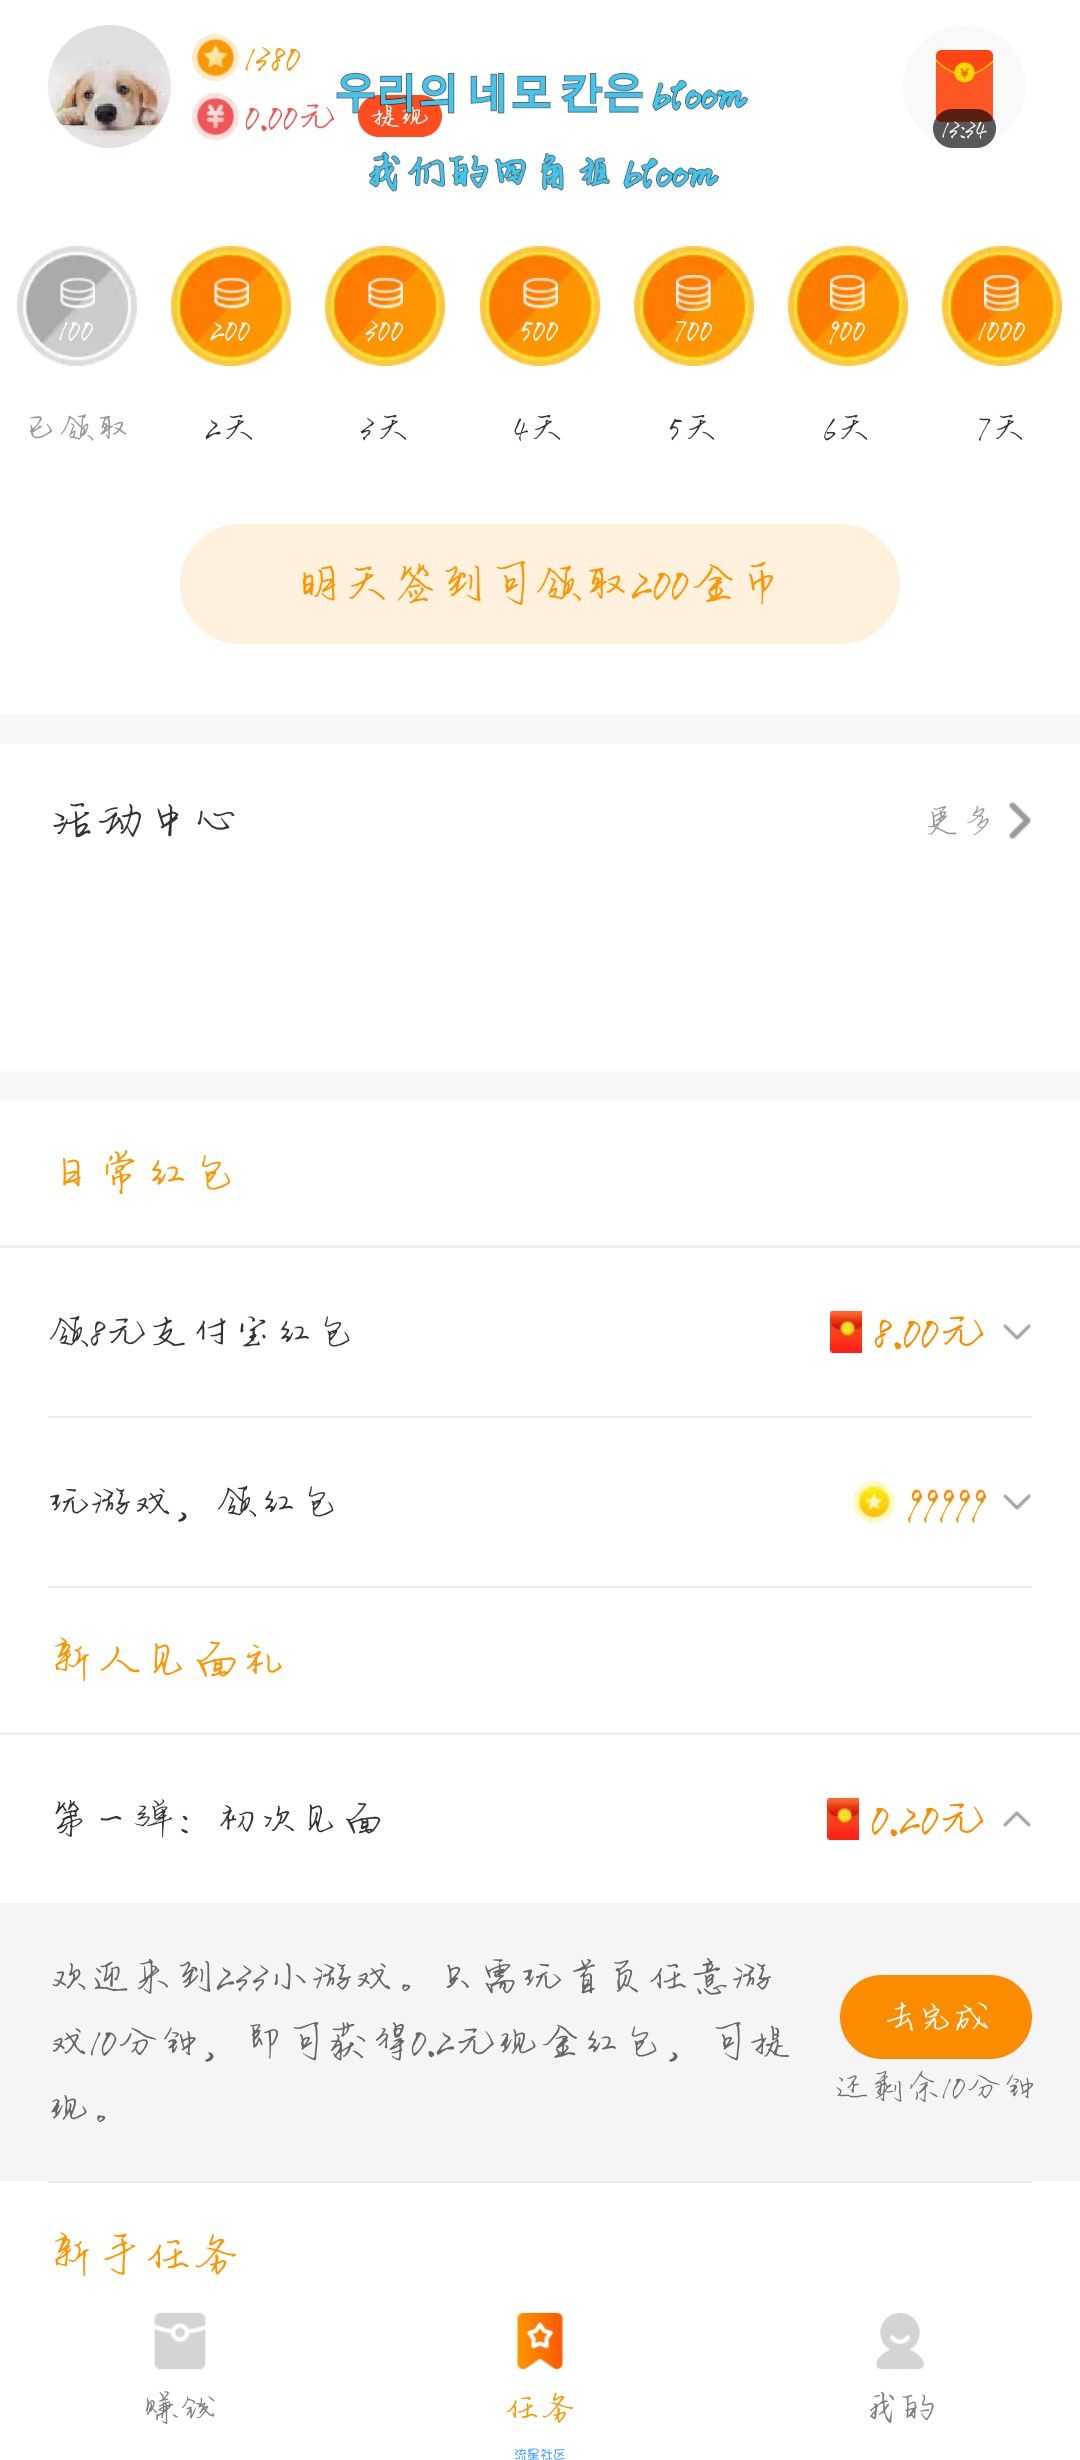Click the 提现 withdraw button
Image resolution: width=1080 pixels, height=2460 pixels.
400,117
